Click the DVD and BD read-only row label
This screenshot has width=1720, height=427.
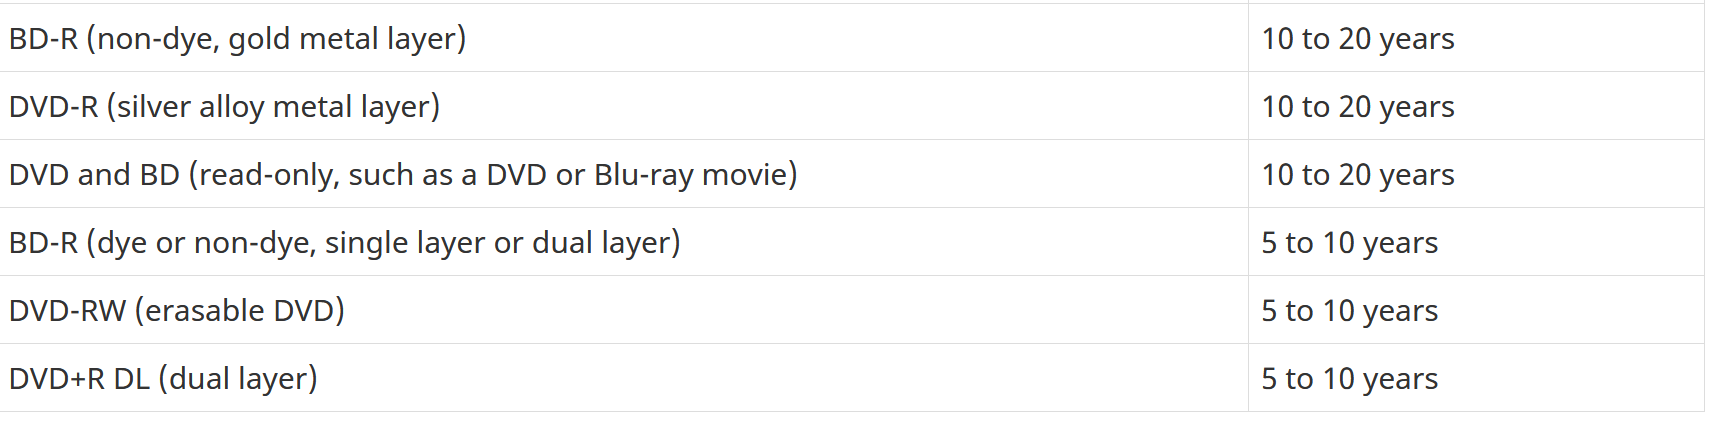pos(403,175)
